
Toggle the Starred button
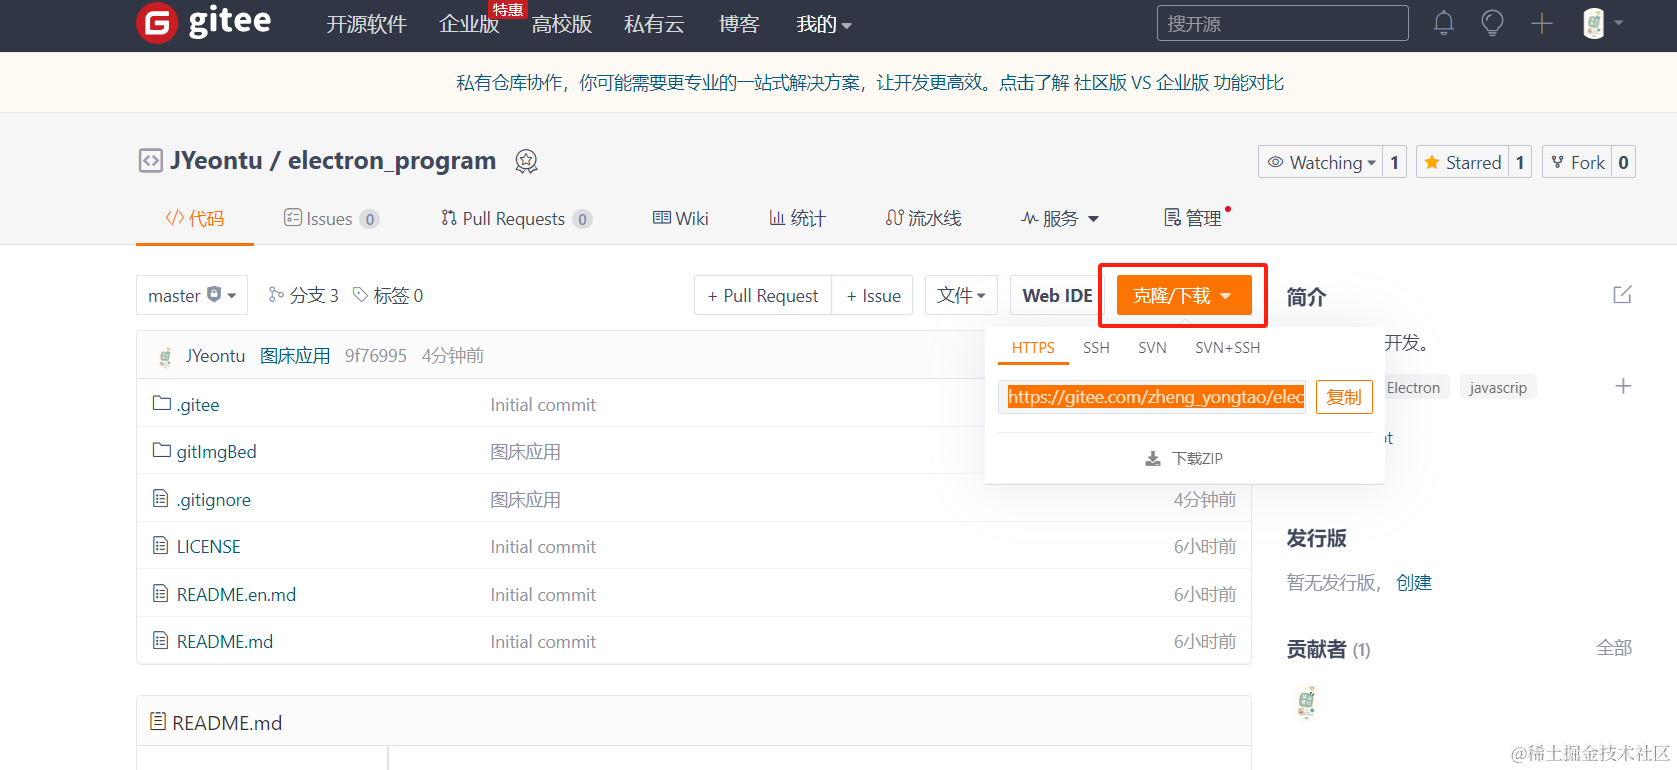(x=1463, y=162)
